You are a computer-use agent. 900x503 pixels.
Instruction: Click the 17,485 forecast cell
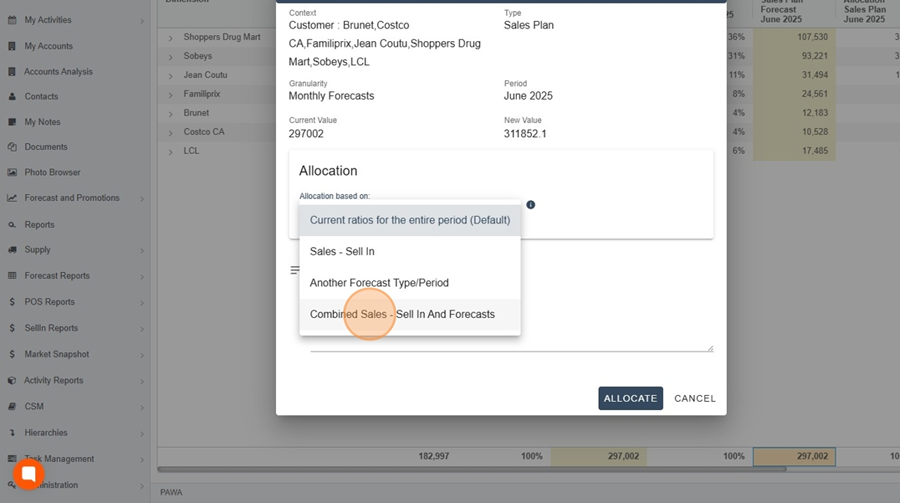[794, 150]
